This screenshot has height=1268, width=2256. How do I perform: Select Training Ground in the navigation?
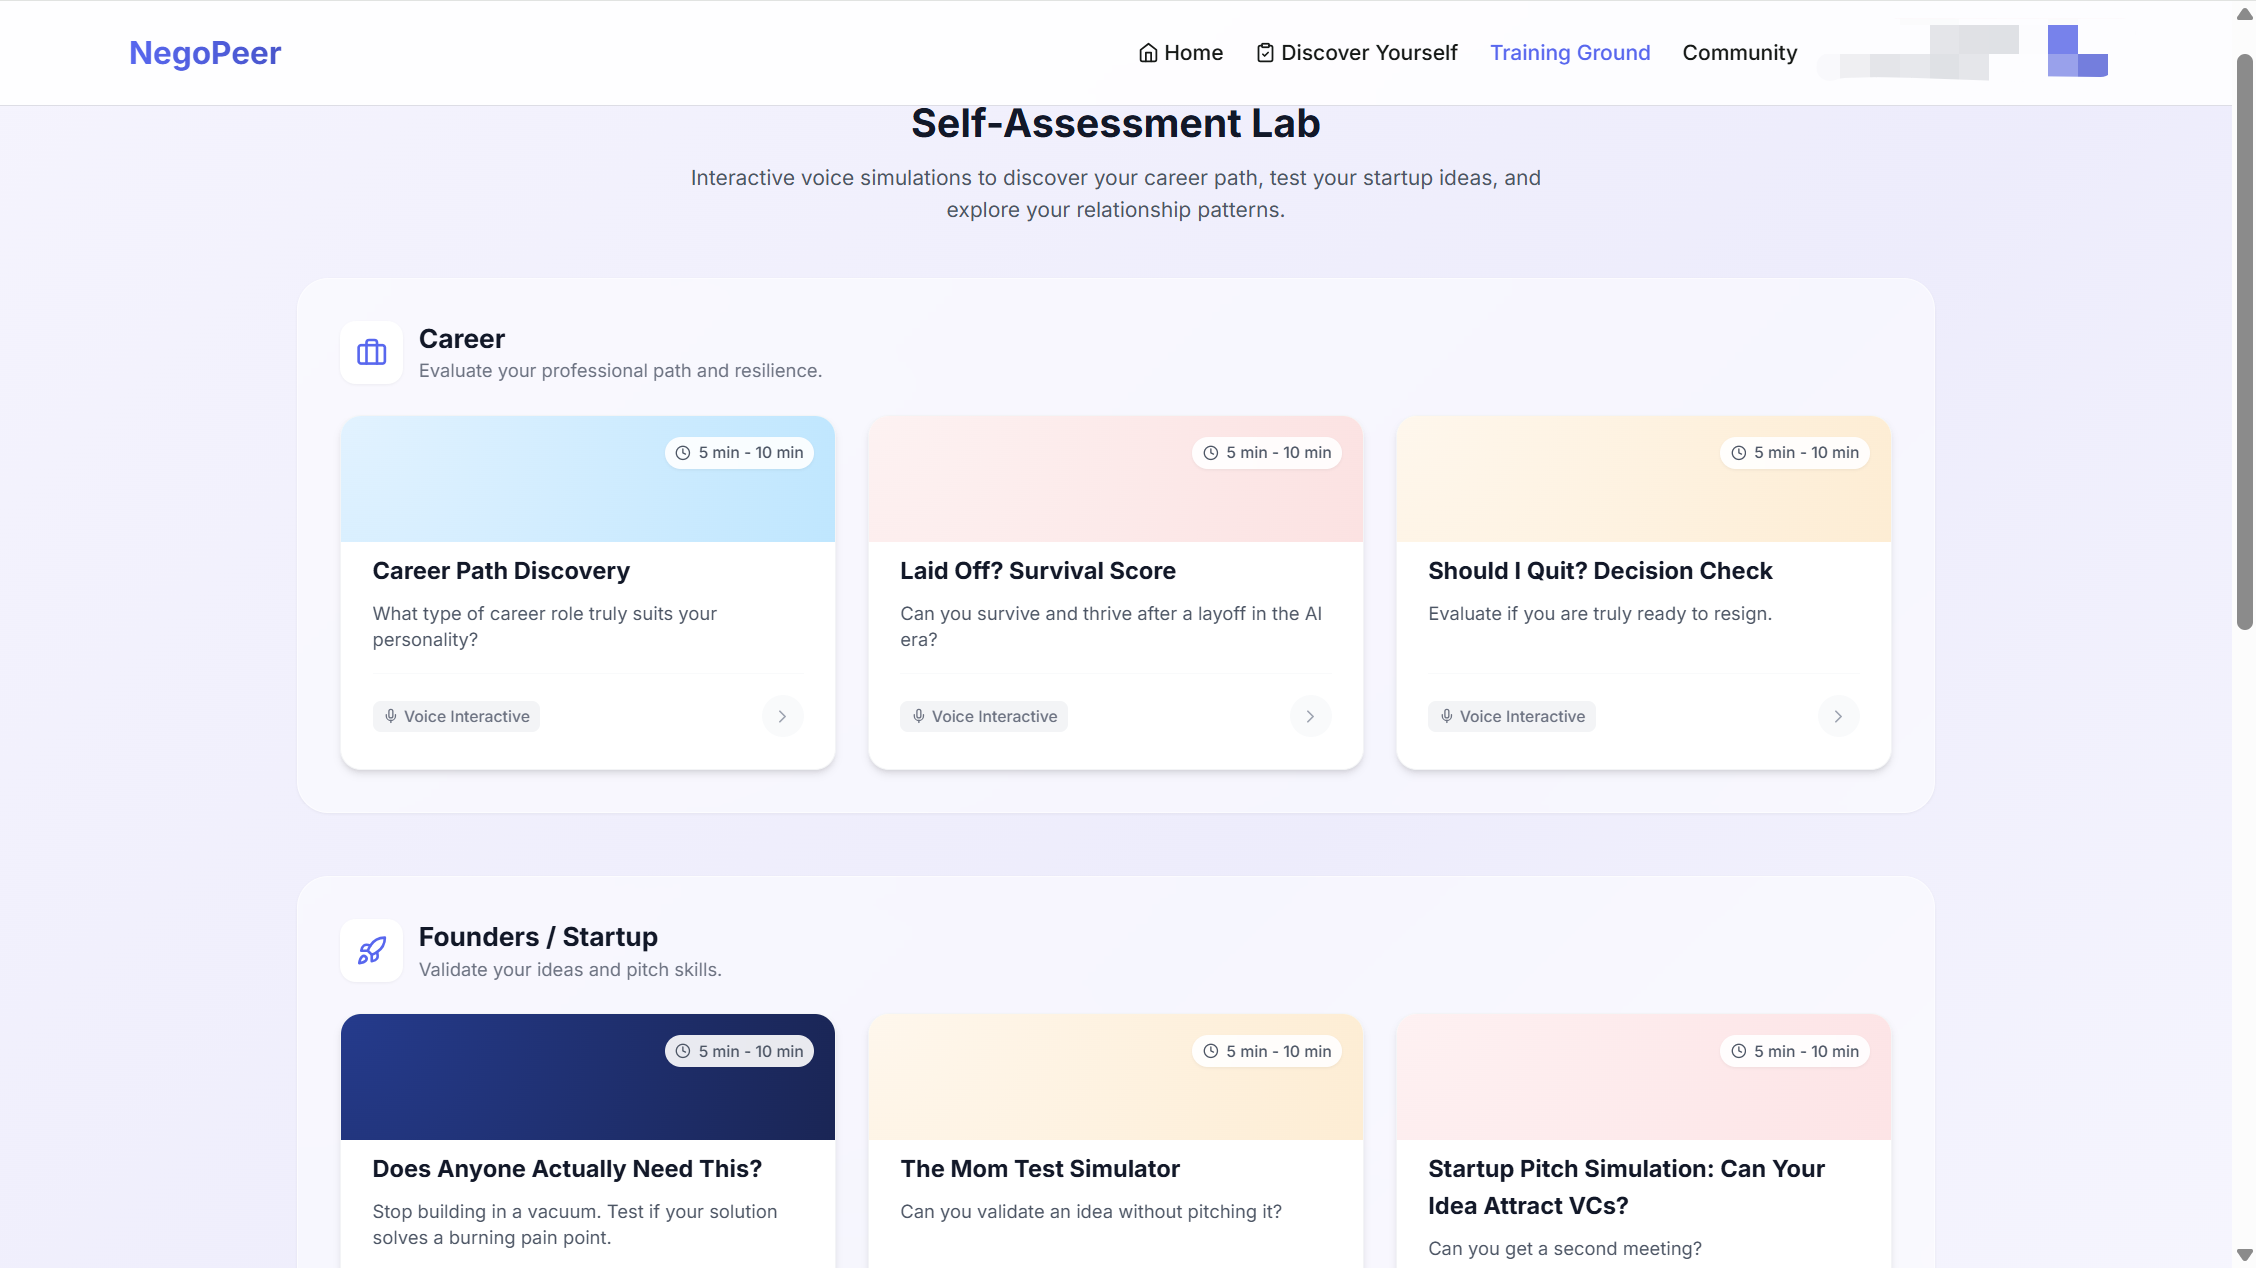1570,52
